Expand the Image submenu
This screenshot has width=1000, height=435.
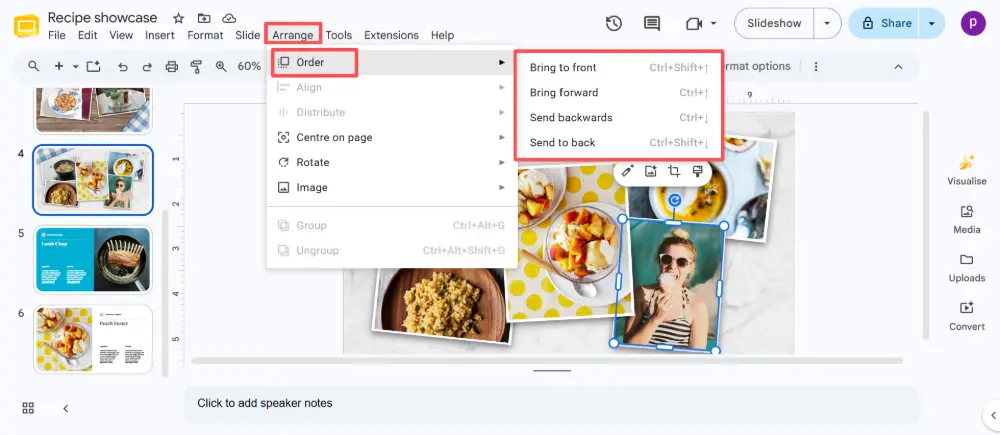tap(392, 188)
